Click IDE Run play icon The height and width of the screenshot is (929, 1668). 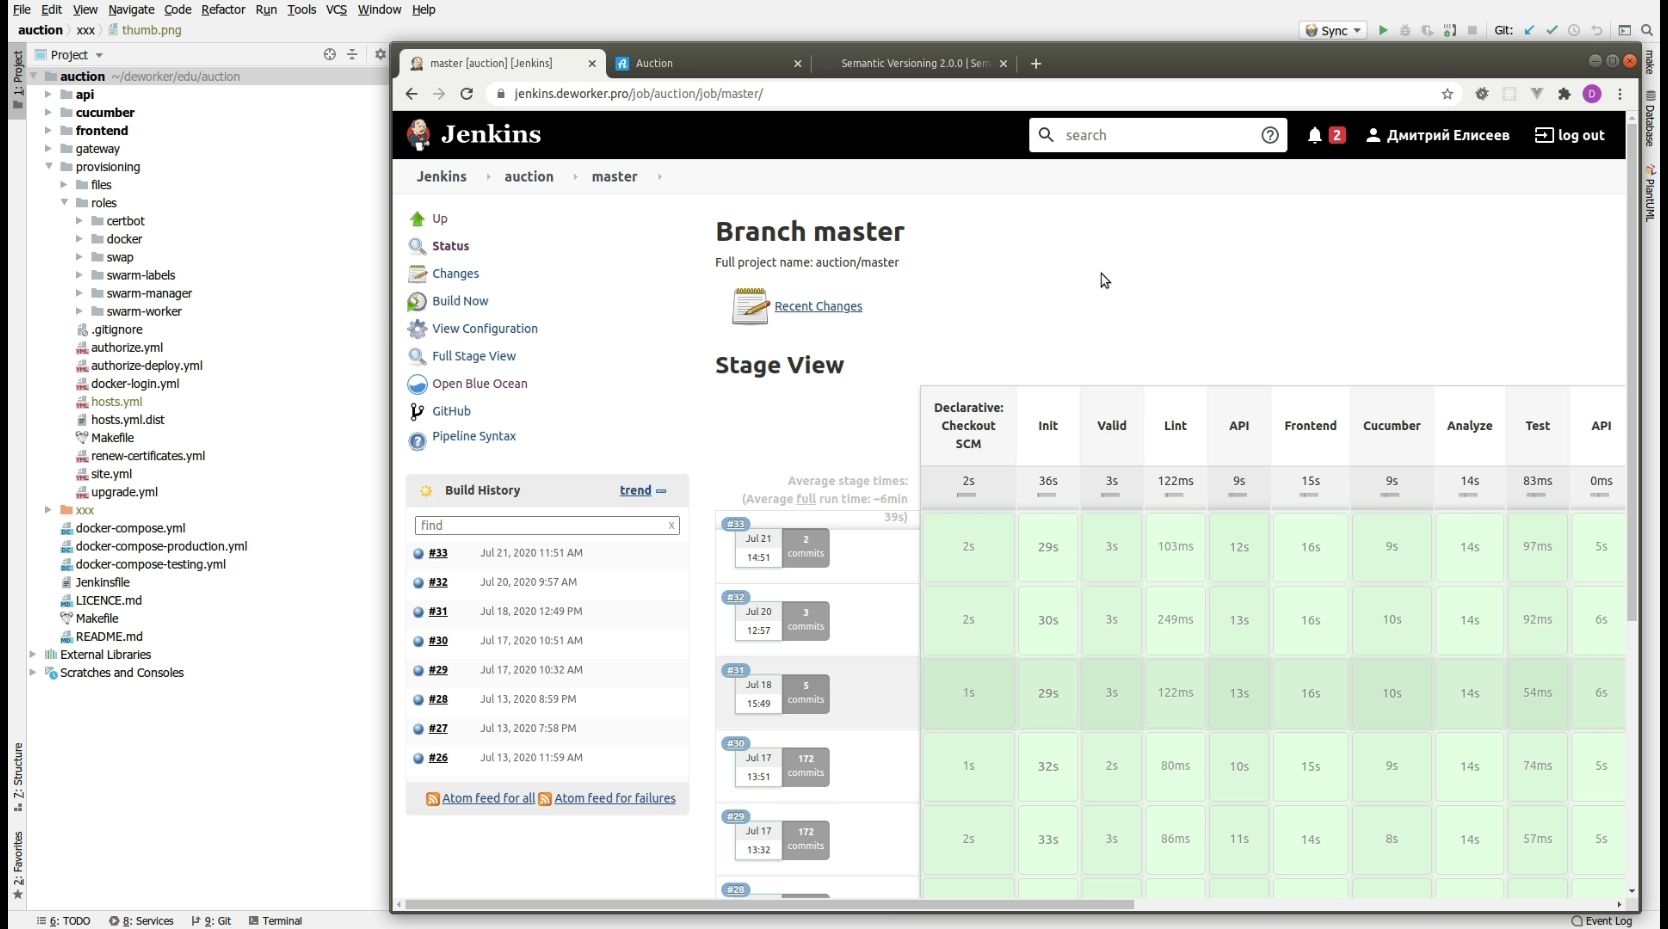click(1383, 30)
